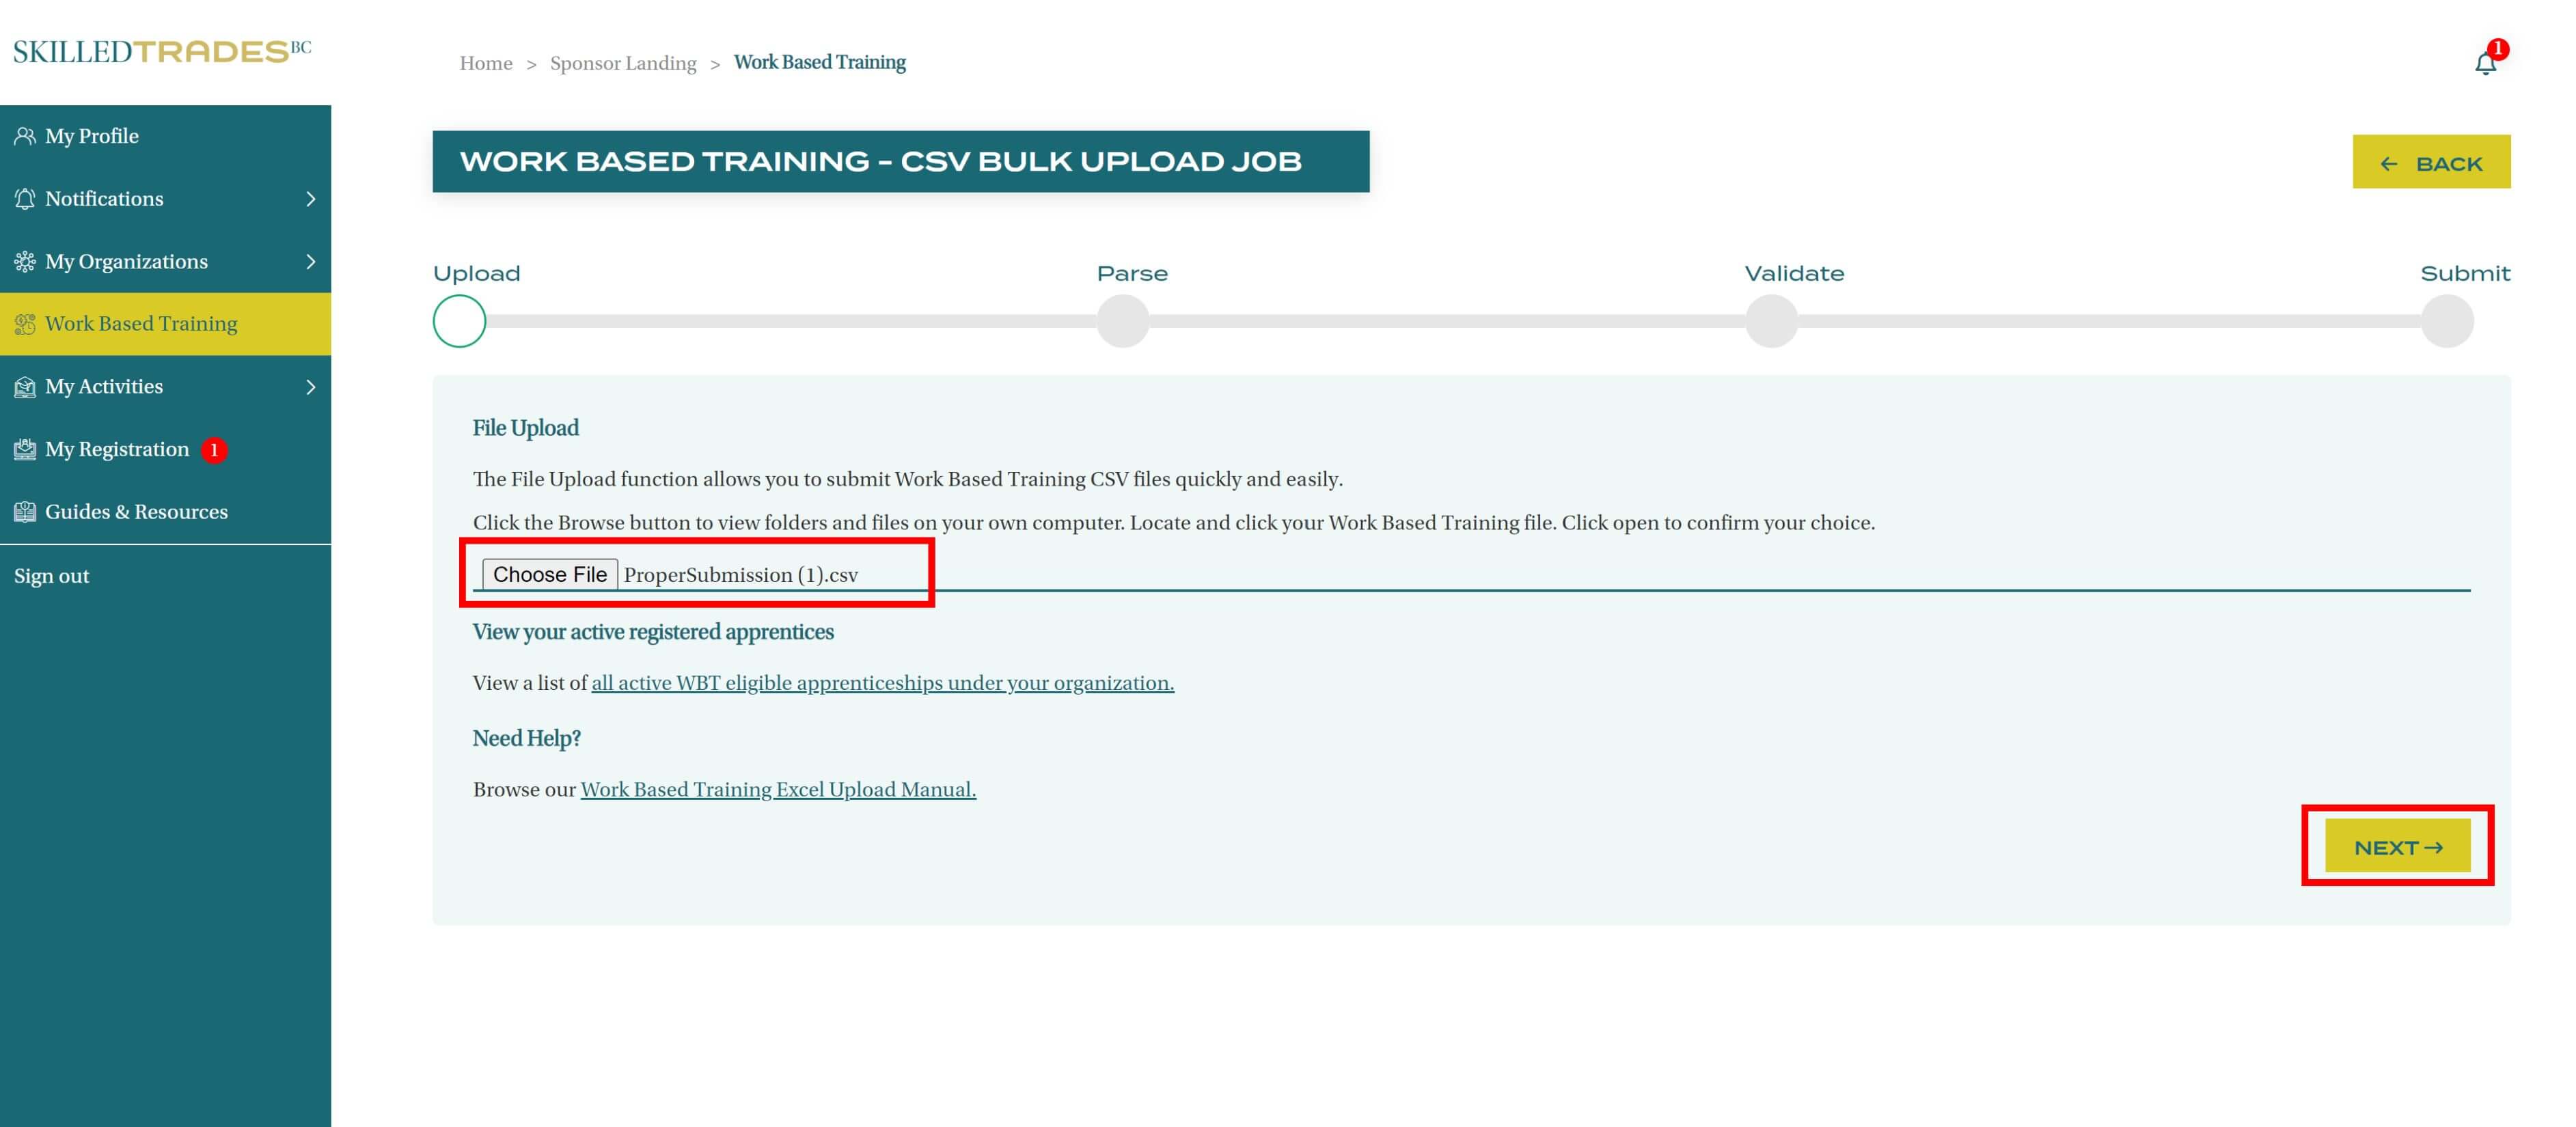This screenshot has width=2576, height=1127.
Task: Click the Guides & Resources icon
Action: tap(25, 512)
